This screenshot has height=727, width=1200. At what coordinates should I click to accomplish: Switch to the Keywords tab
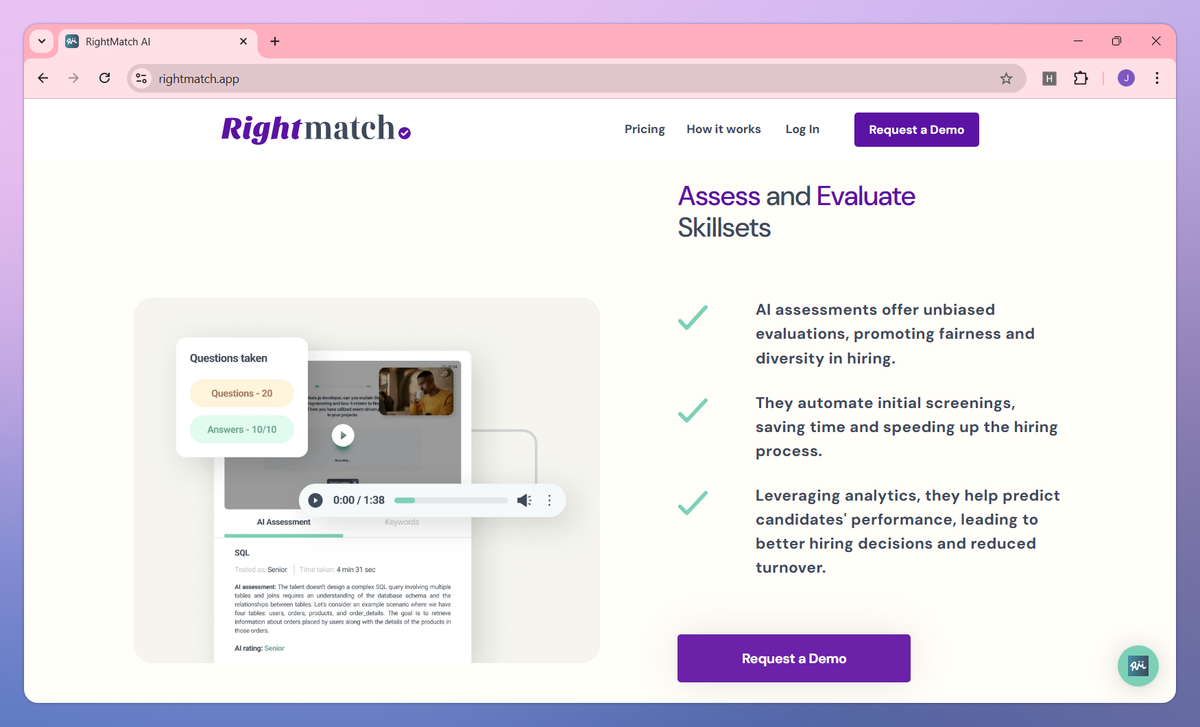coord(401,521)
